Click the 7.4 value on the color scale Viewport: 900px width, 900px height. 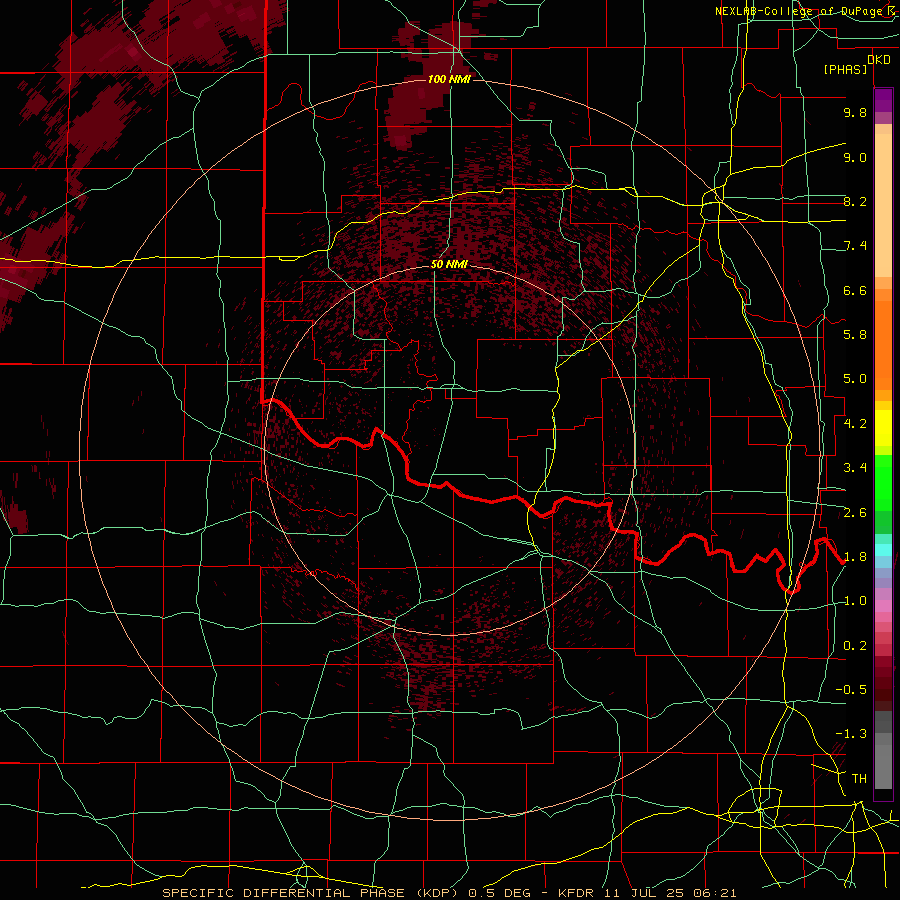(x=855, y=246)
